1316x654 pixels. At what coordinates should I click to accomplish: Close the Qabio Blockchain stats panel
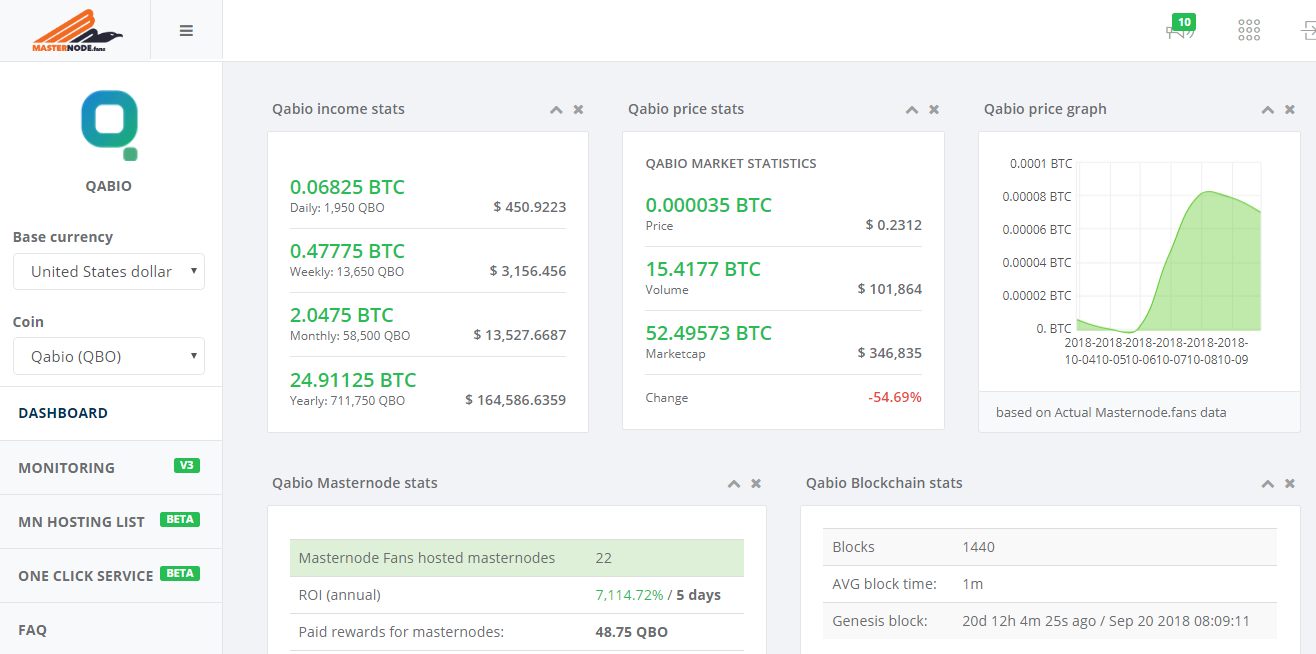tap(1290, 484)
